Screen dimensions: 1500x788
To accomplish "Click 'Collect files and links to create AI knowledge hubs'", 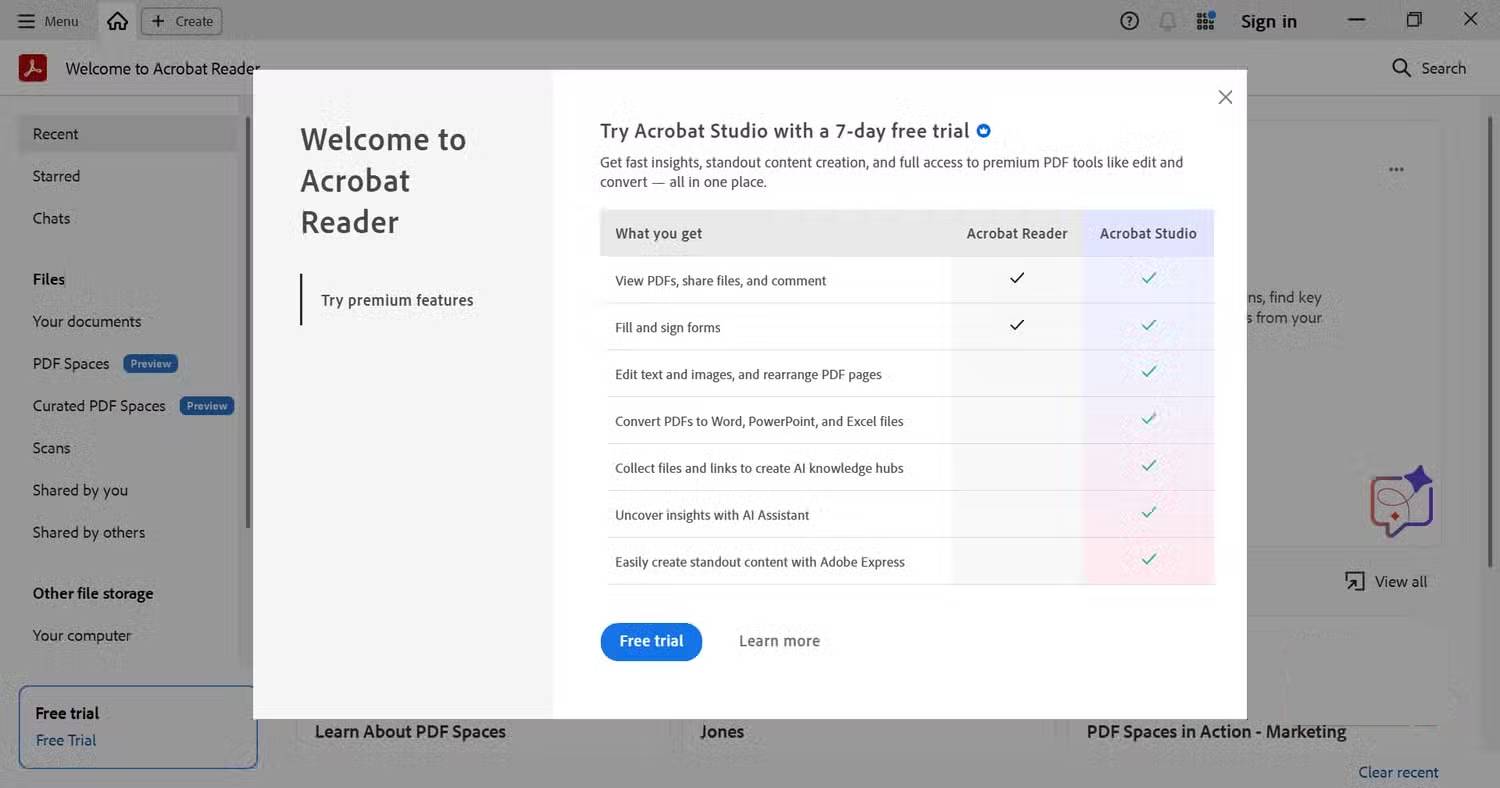I will 759,468.
